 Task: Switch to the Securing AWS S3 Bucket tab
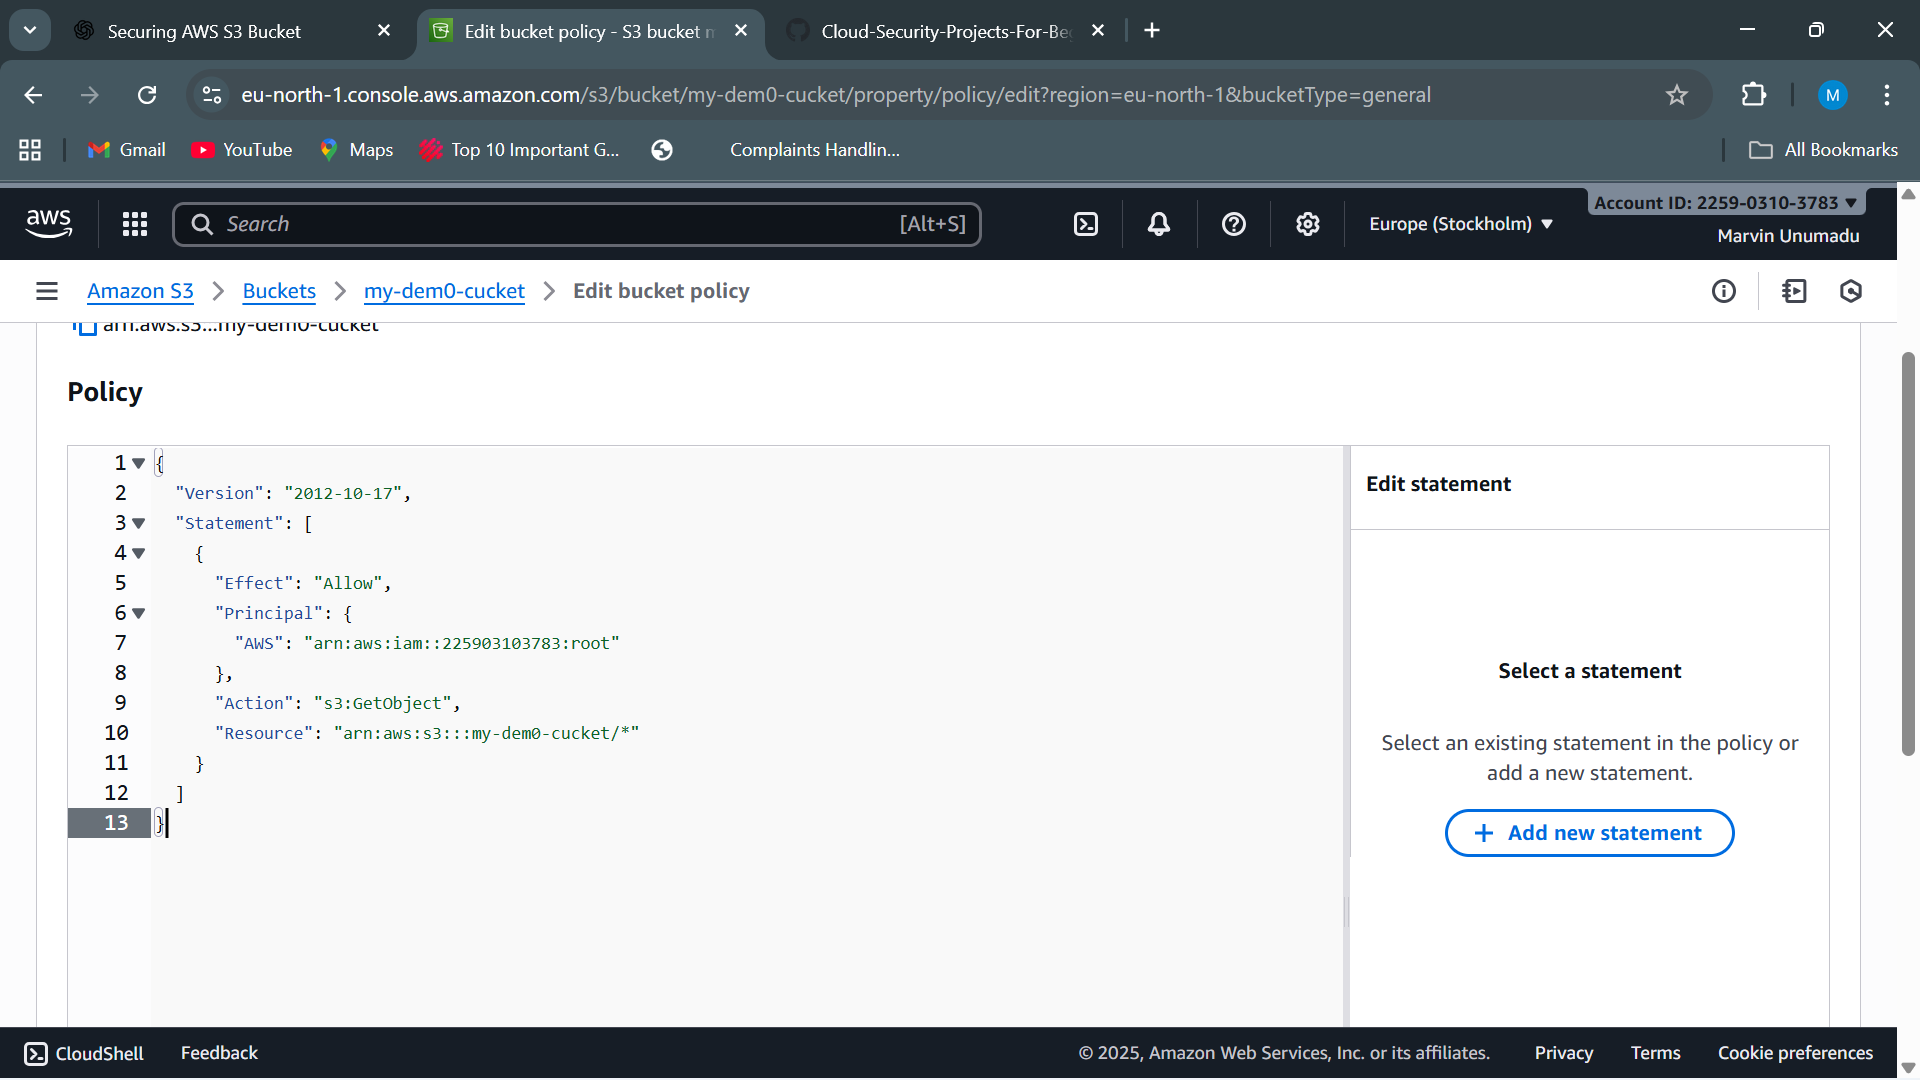pos(204,31)
